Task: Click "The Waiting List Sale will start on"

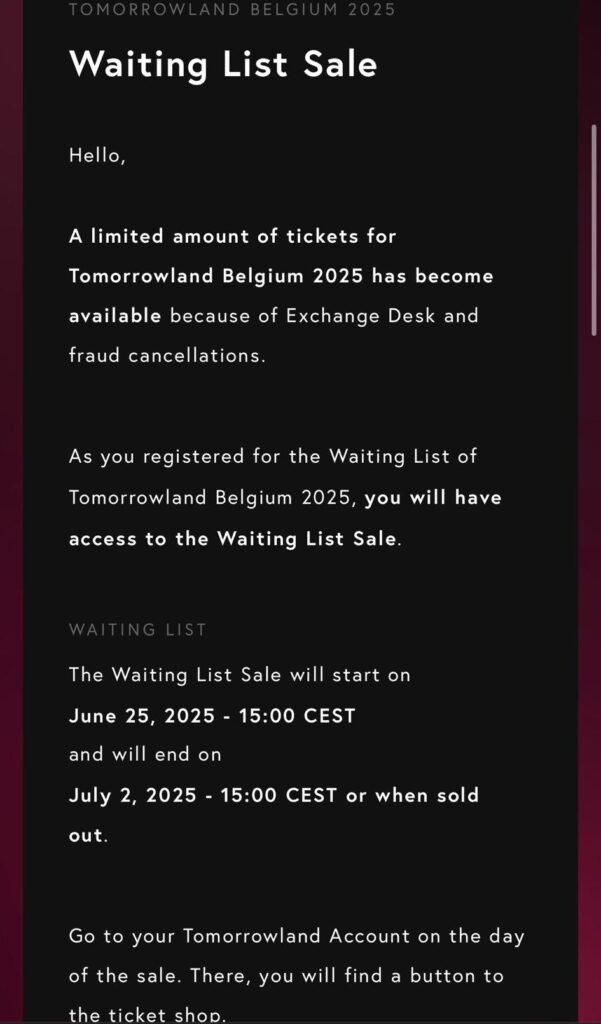Action: [239, 675]
